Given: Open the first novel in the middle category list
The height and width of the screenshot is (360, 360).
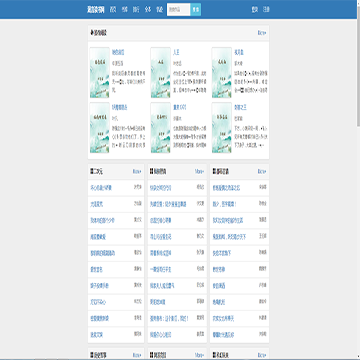Looking at the screenshot, I should click(x=160, y=188).
